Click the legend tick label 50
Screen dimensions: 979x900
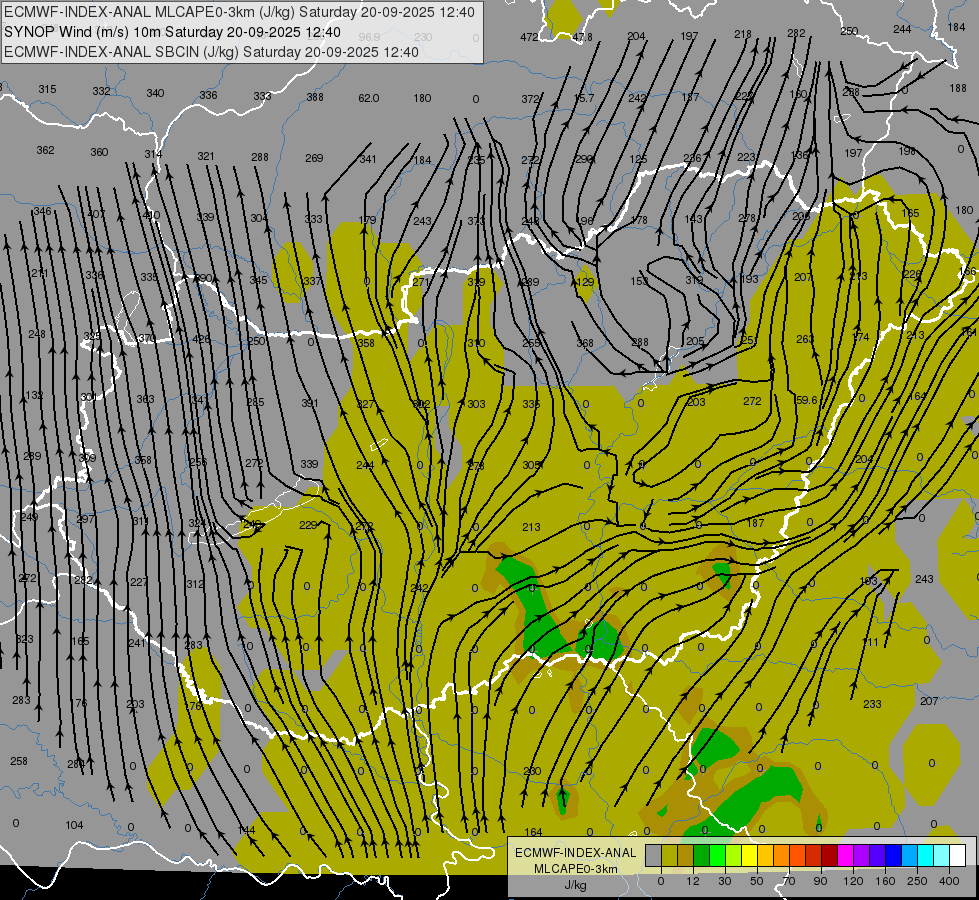coord(757,881)
